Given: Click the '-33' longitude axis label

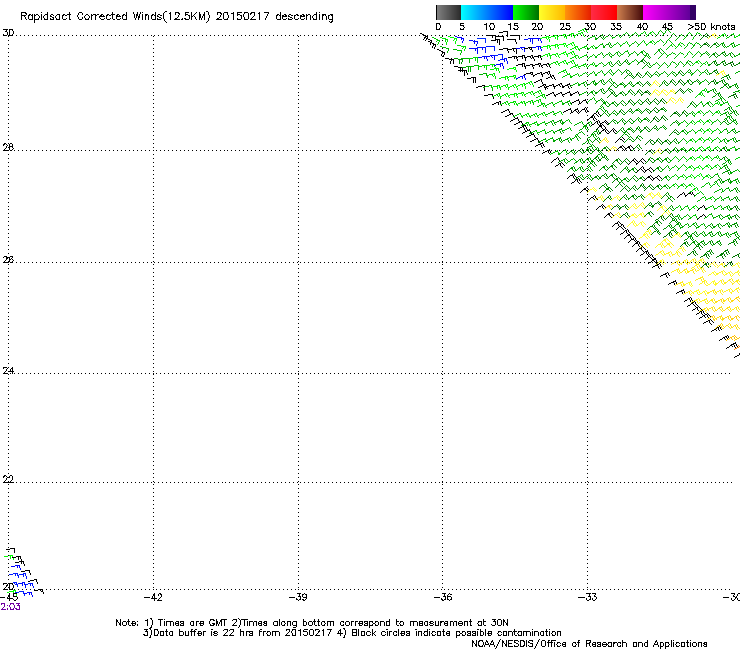Looking at the screenshot, I should (x=588, y=598).
